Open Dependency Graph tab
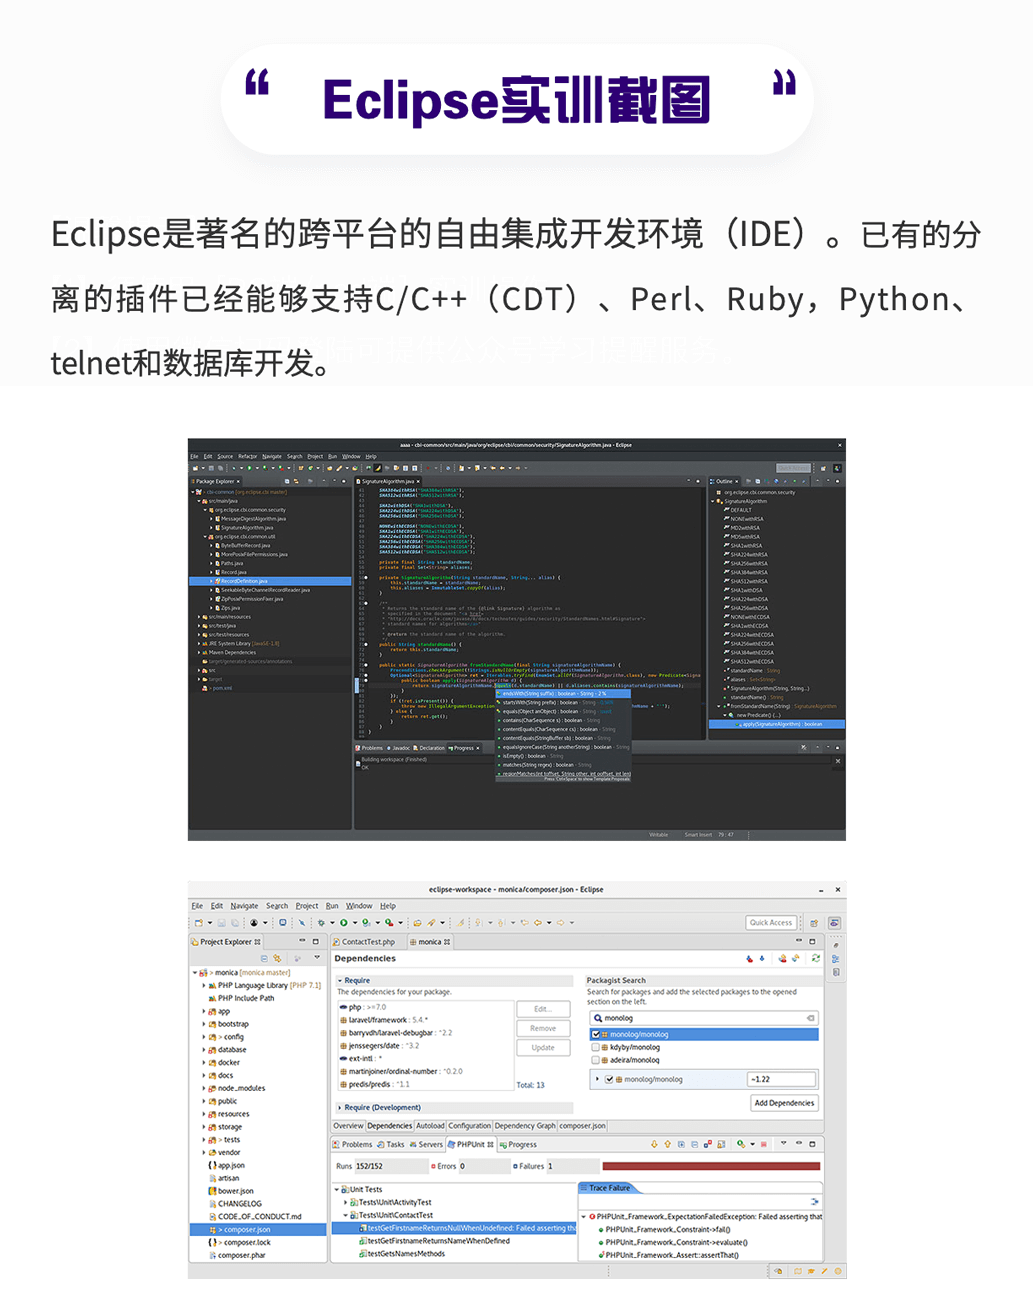 click(525, 1126)
